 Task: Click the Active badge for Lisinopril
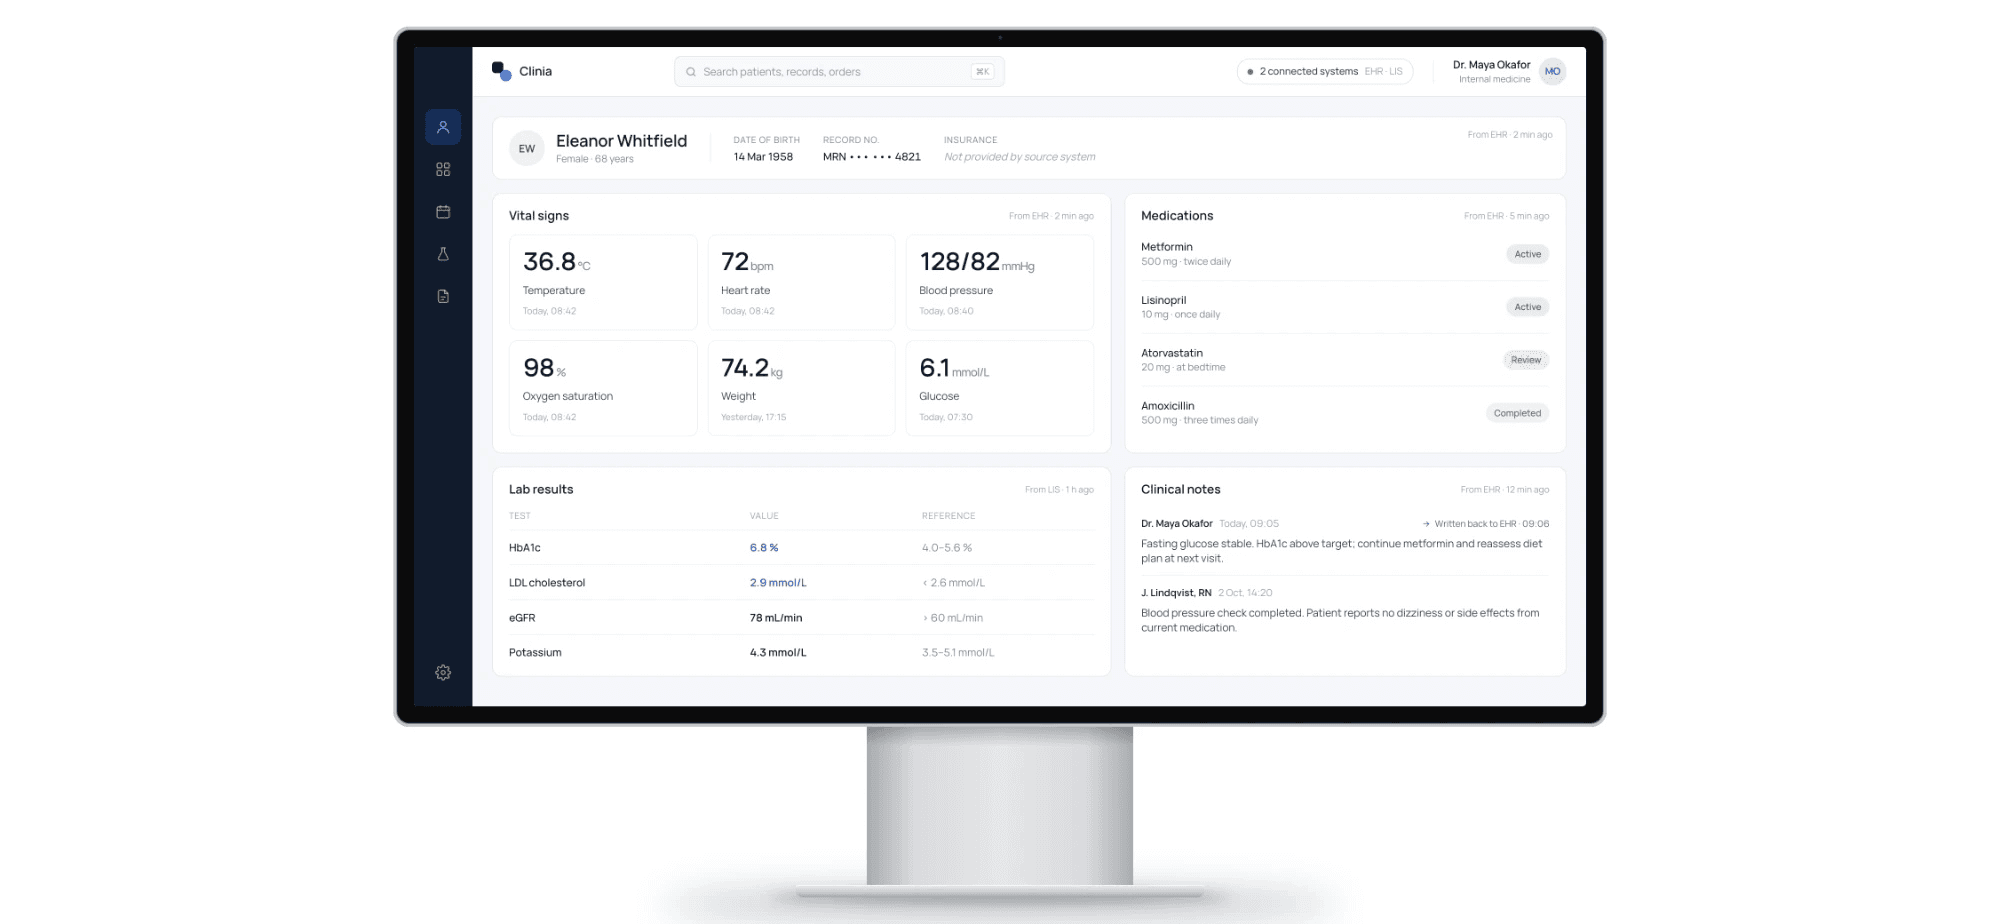coord(1527,307)
